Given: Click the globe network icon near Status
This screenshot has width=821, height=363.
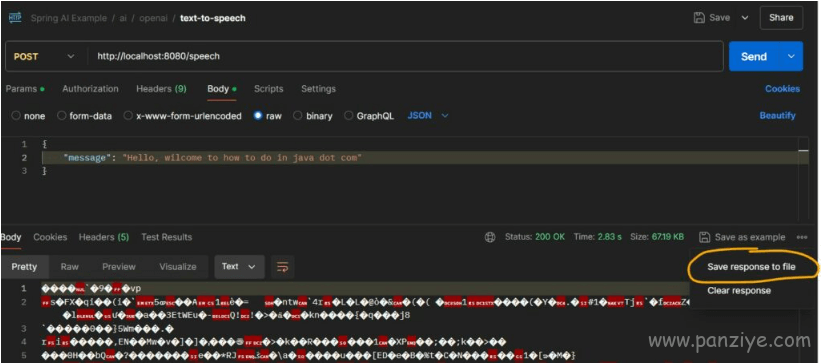Looking at the screenshot, I should pyautogui.click(x=490, y=237).
